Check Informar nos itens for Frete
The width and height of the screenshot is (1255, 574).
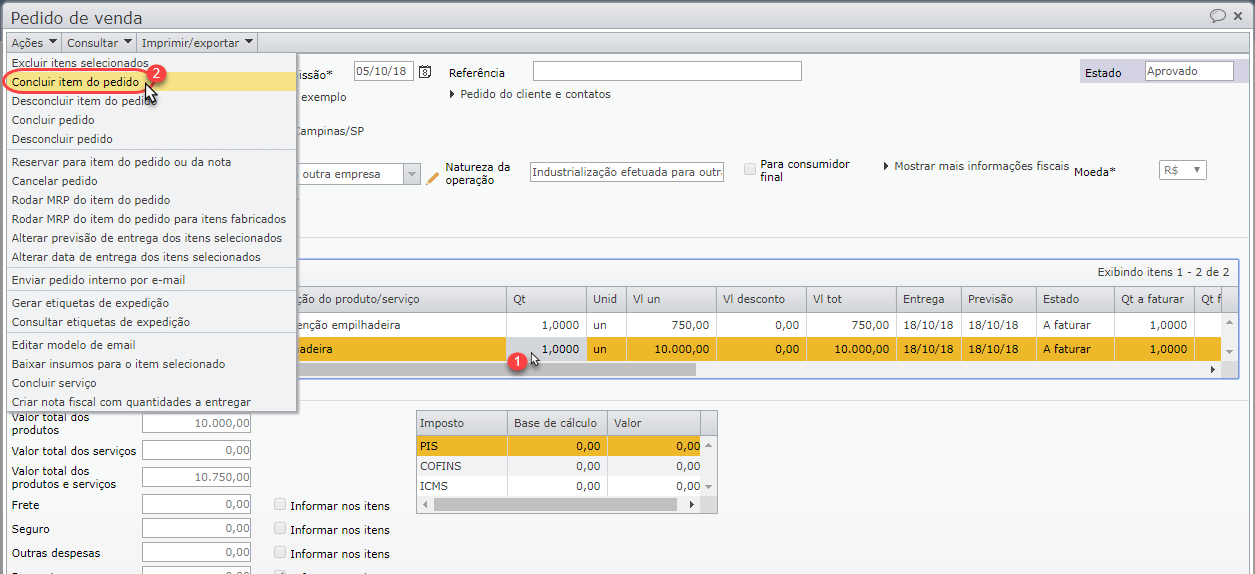click(281, 505)
